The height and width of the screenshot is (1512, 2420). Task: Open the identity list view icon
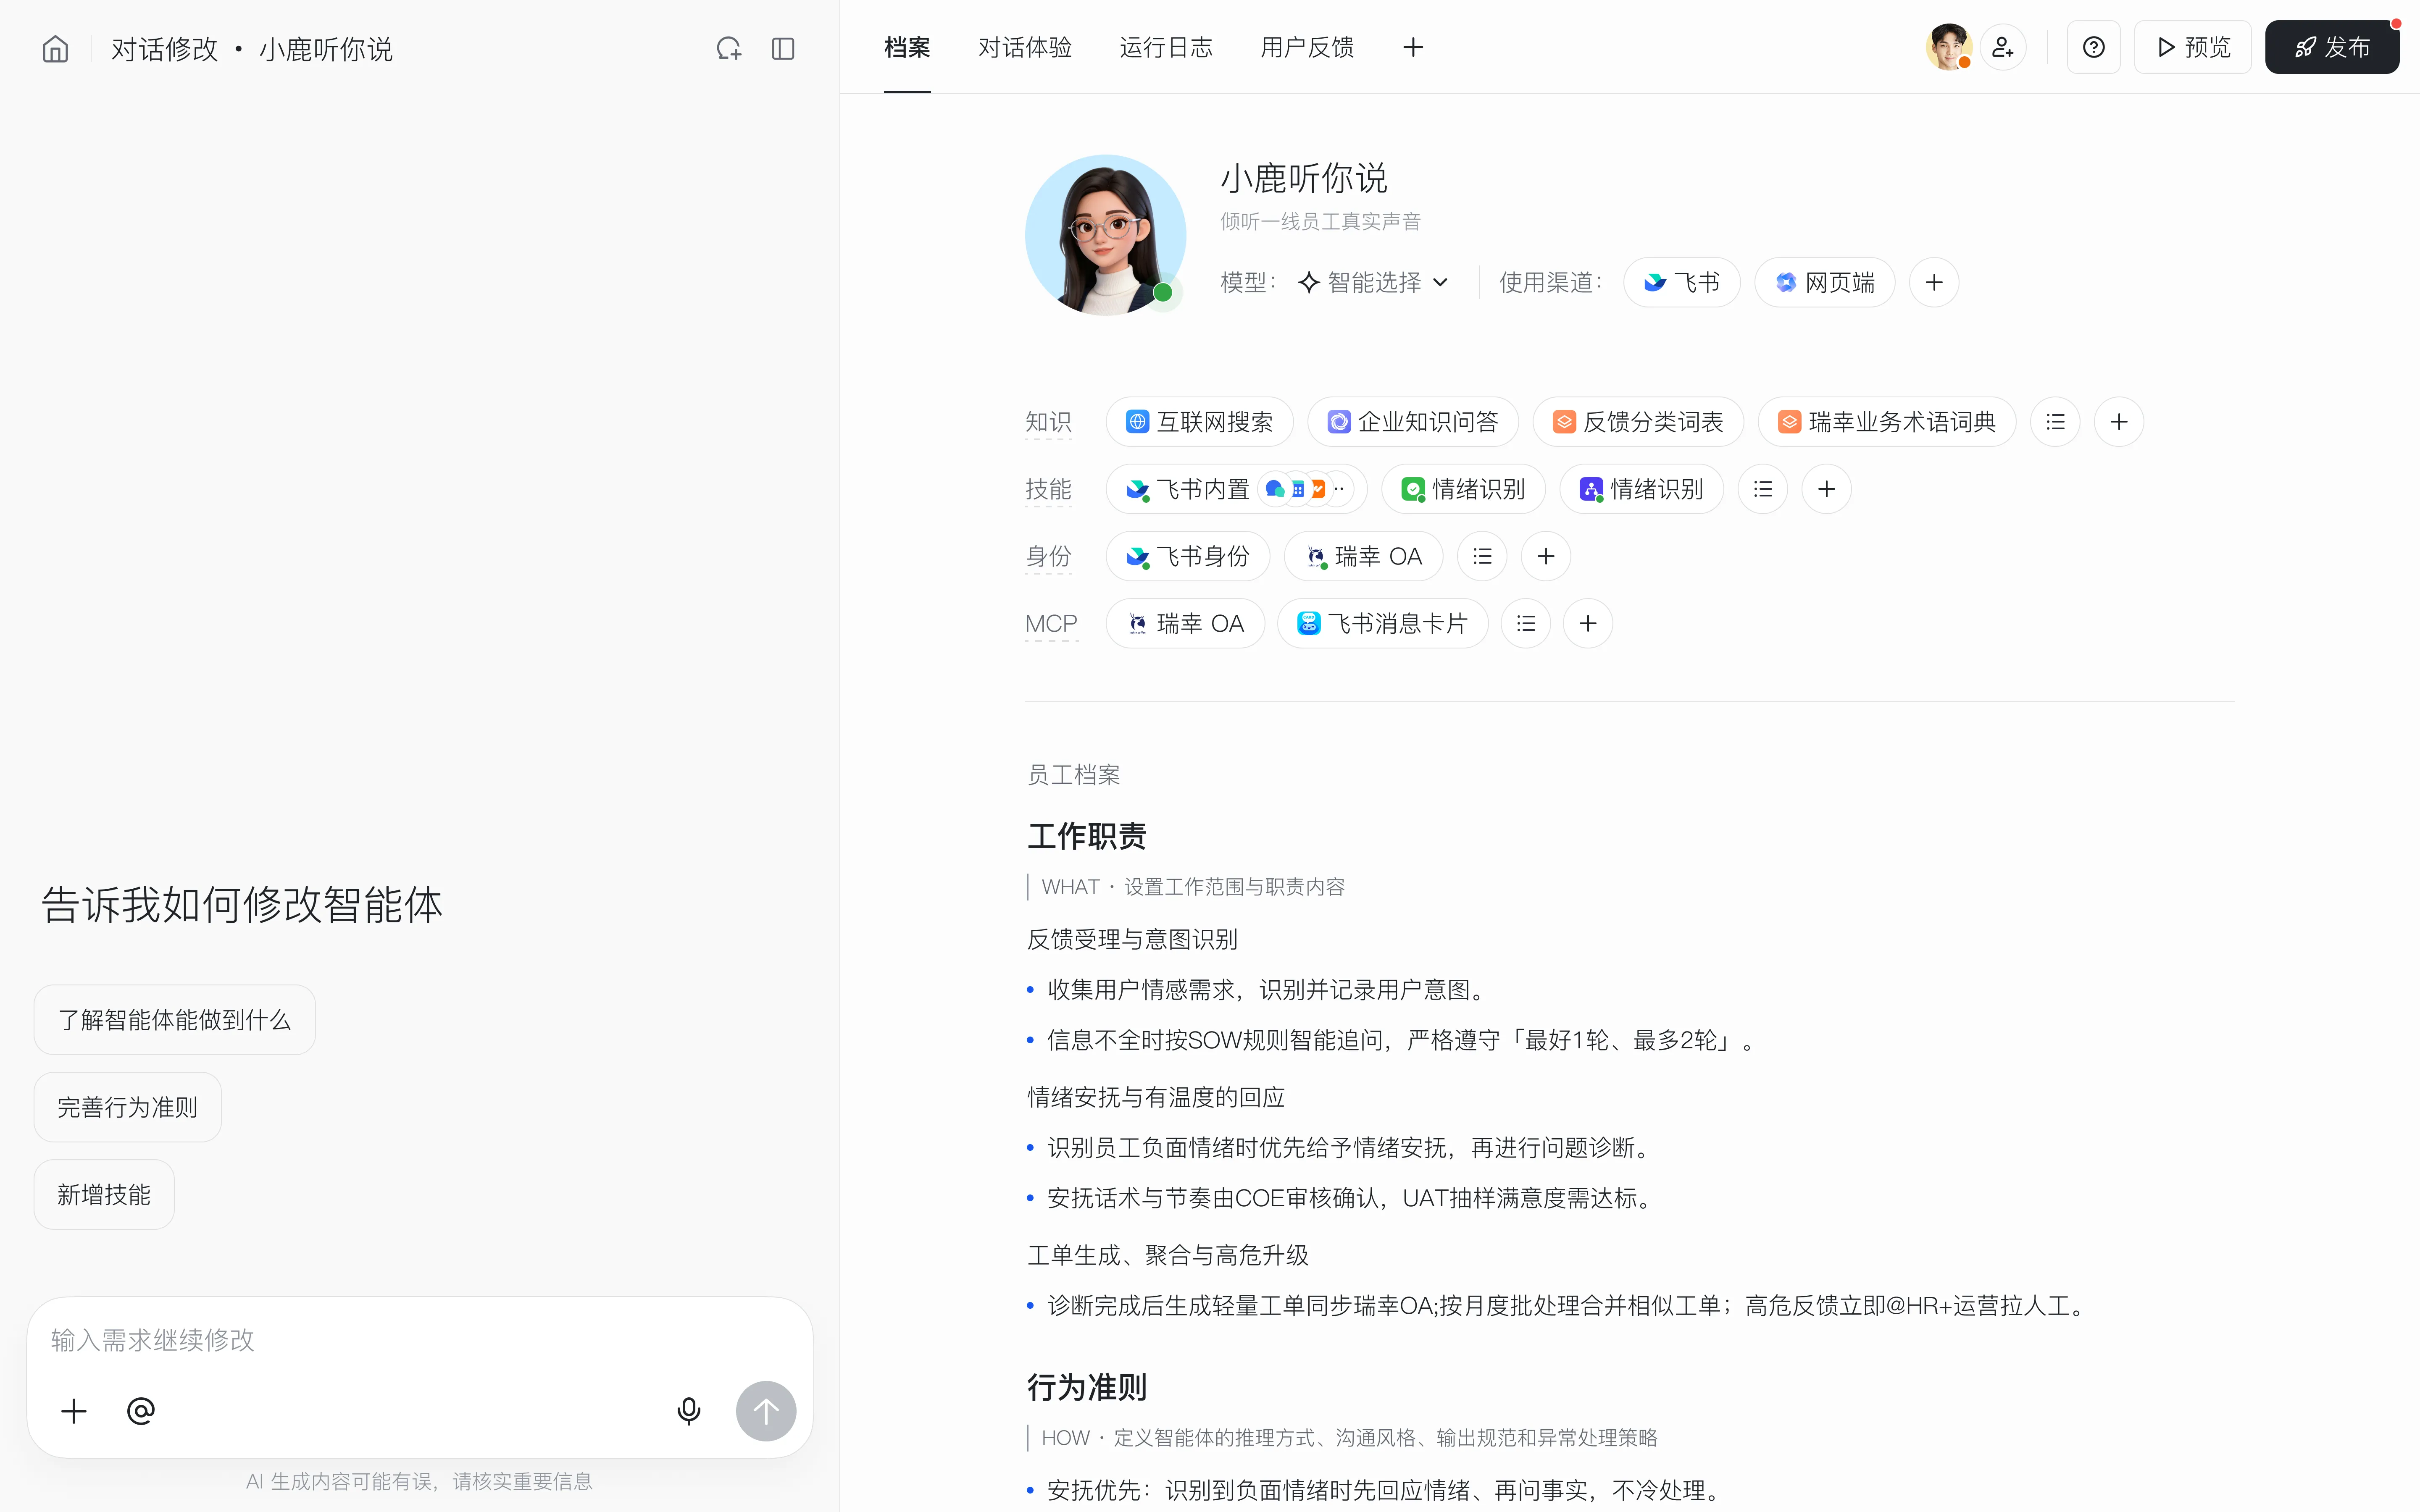pos(1482,556)
